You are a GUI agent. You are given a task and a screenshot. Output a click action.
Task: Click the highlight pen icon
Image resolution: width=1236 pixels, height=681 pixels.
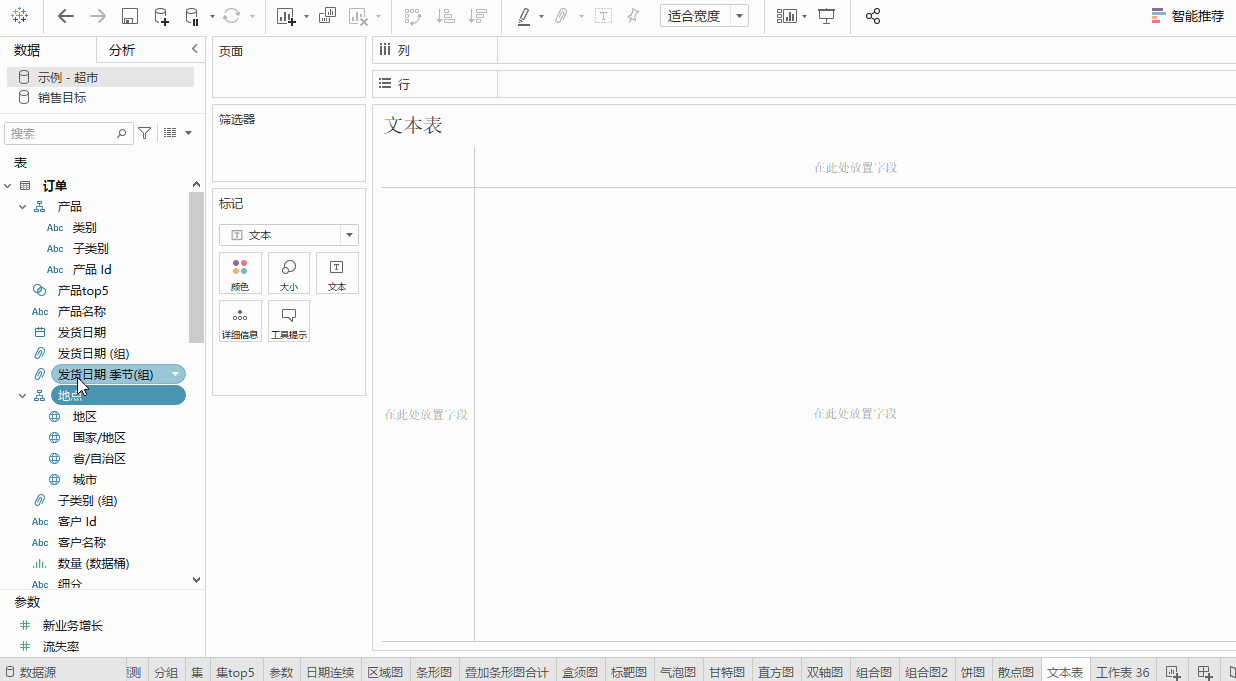click(524, 16)
